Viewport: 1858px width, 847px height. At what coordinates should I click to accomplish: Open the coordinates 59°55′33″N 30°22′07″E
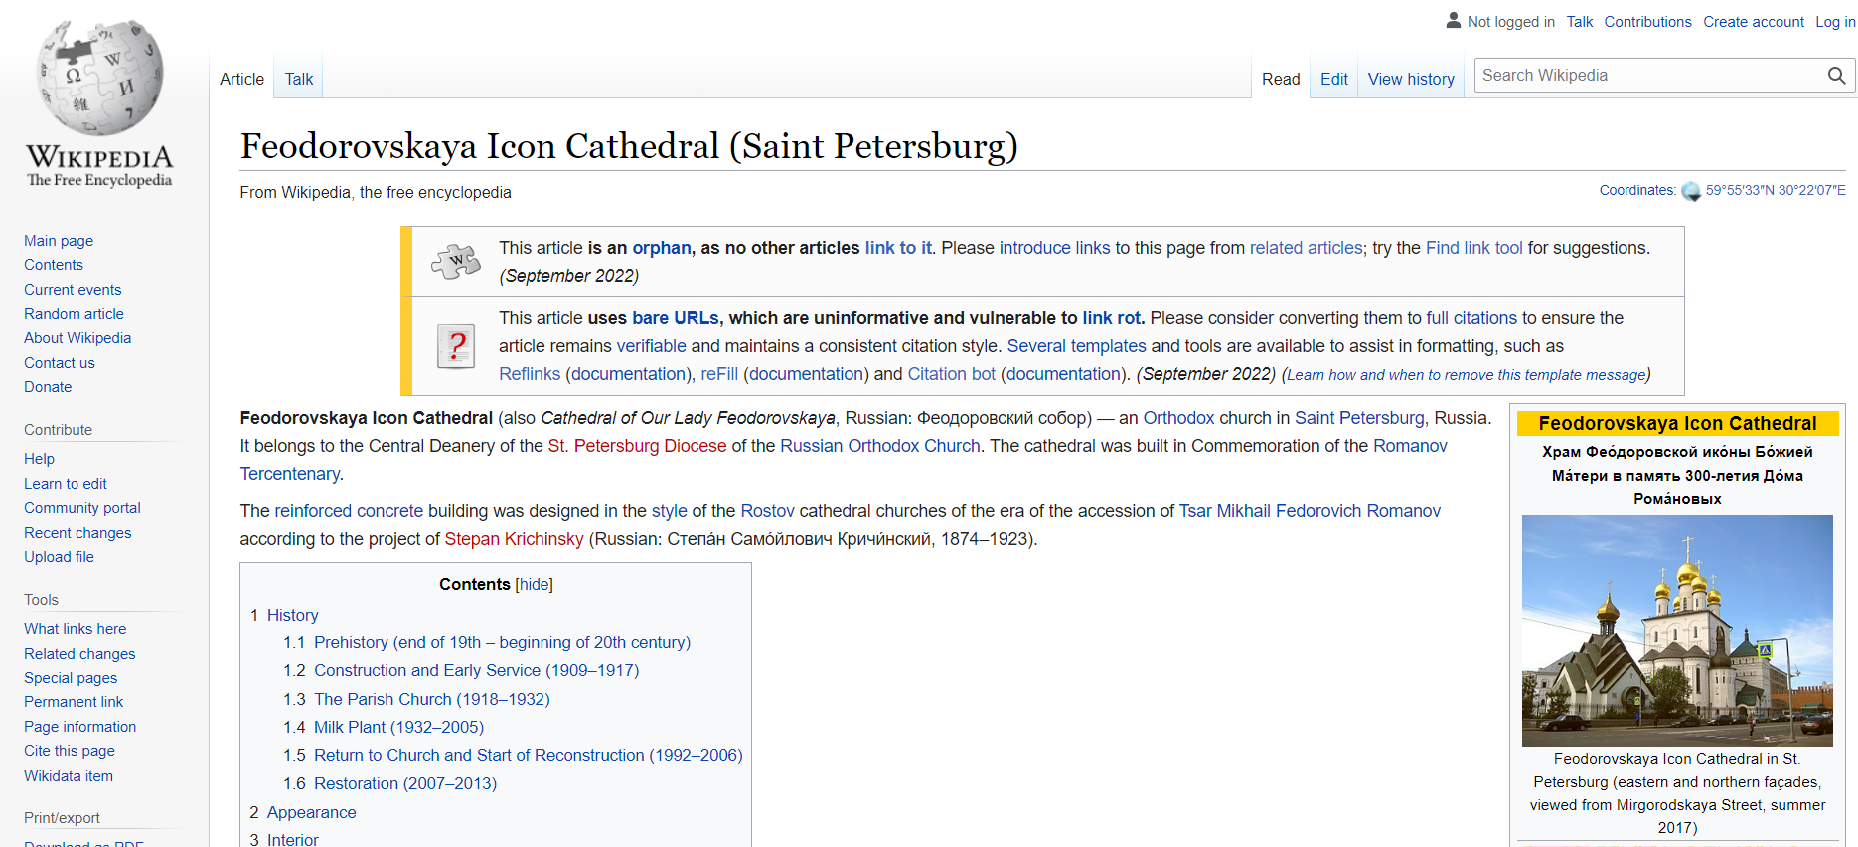[1775, 190]
